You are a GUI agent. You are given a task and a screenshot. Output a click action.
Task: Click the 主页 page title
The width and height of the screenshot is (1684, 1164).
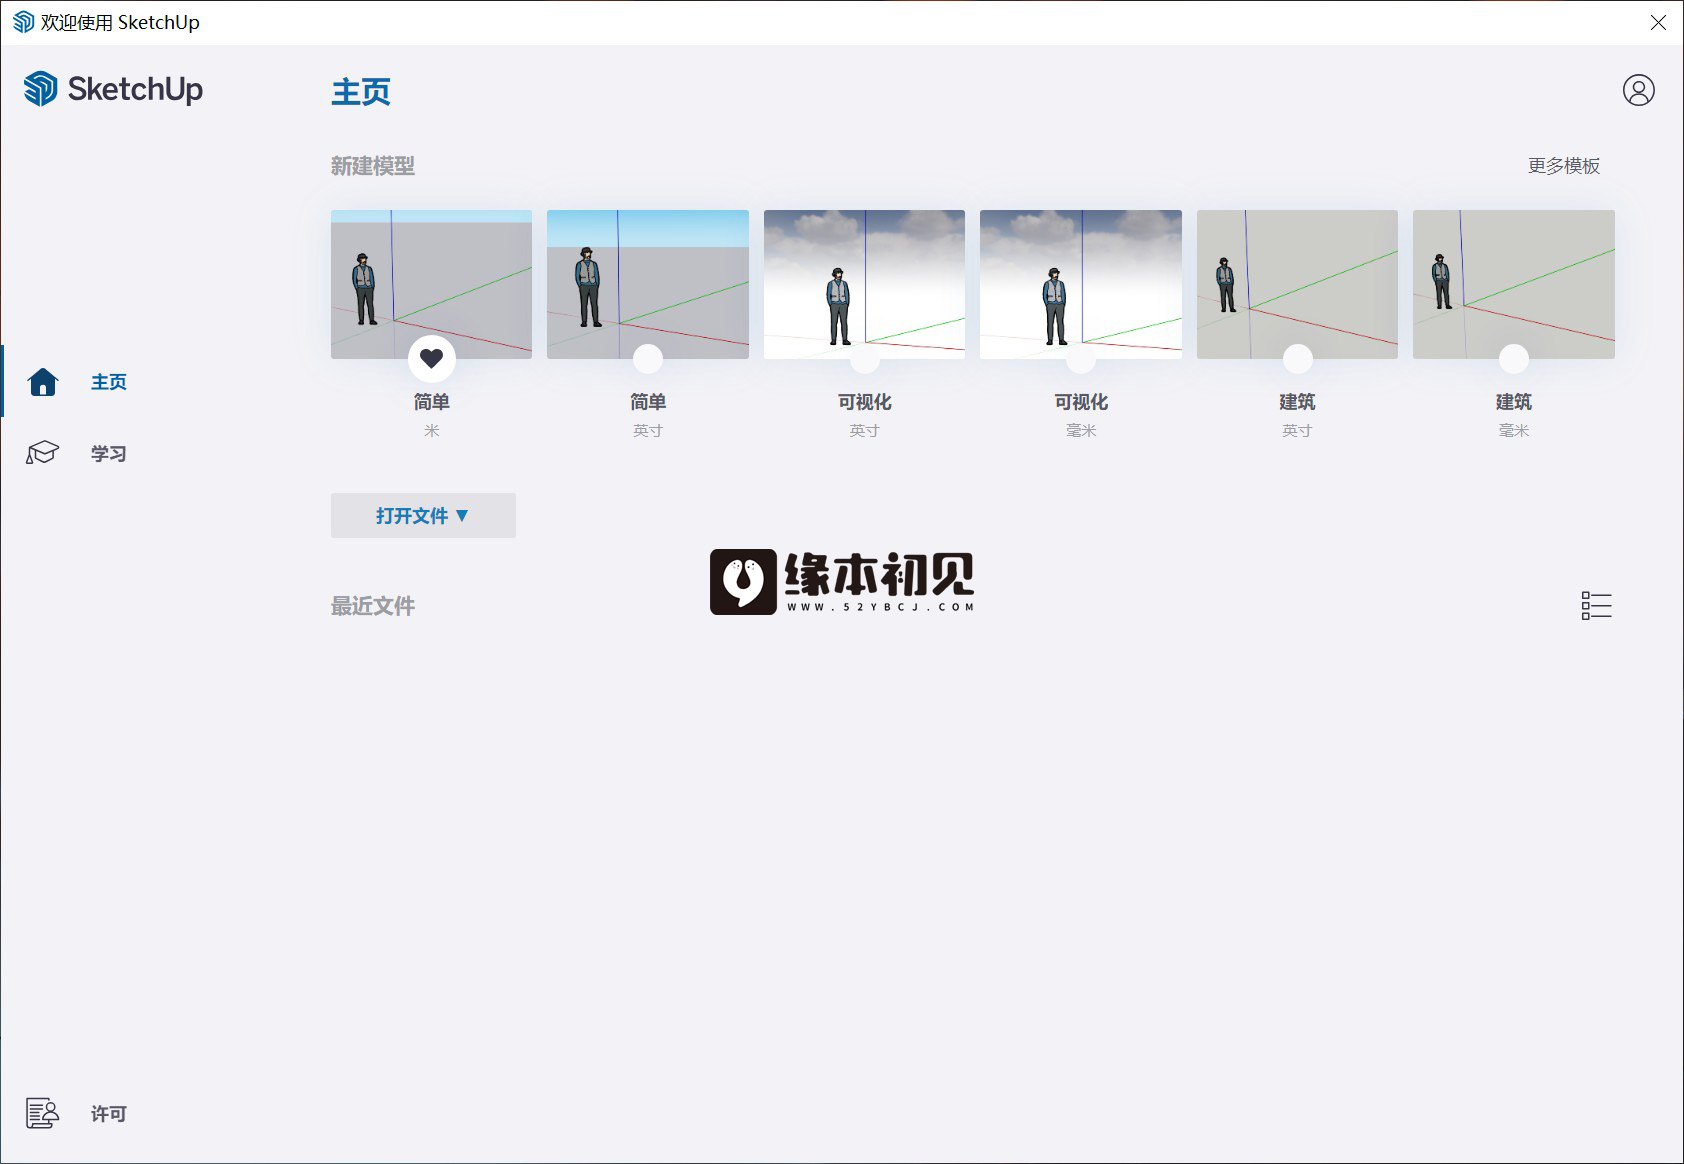click(x=361, y=91)
